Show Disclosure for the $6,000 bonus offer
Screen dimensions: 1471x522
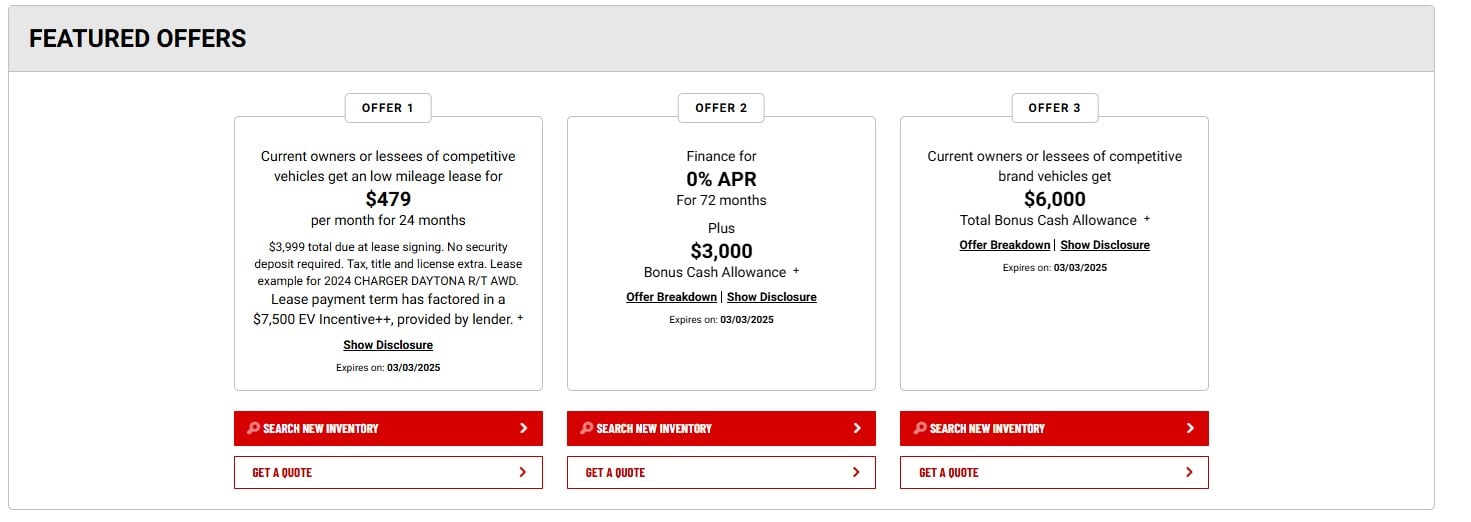1105,245
